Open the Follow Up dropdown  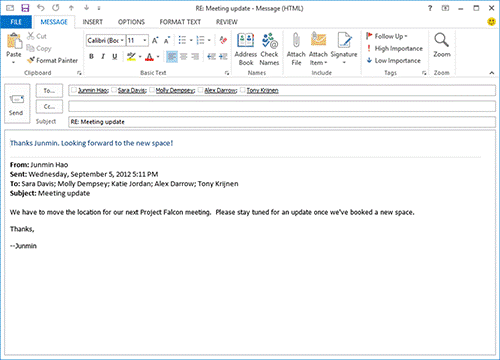(x=387, y=36)
